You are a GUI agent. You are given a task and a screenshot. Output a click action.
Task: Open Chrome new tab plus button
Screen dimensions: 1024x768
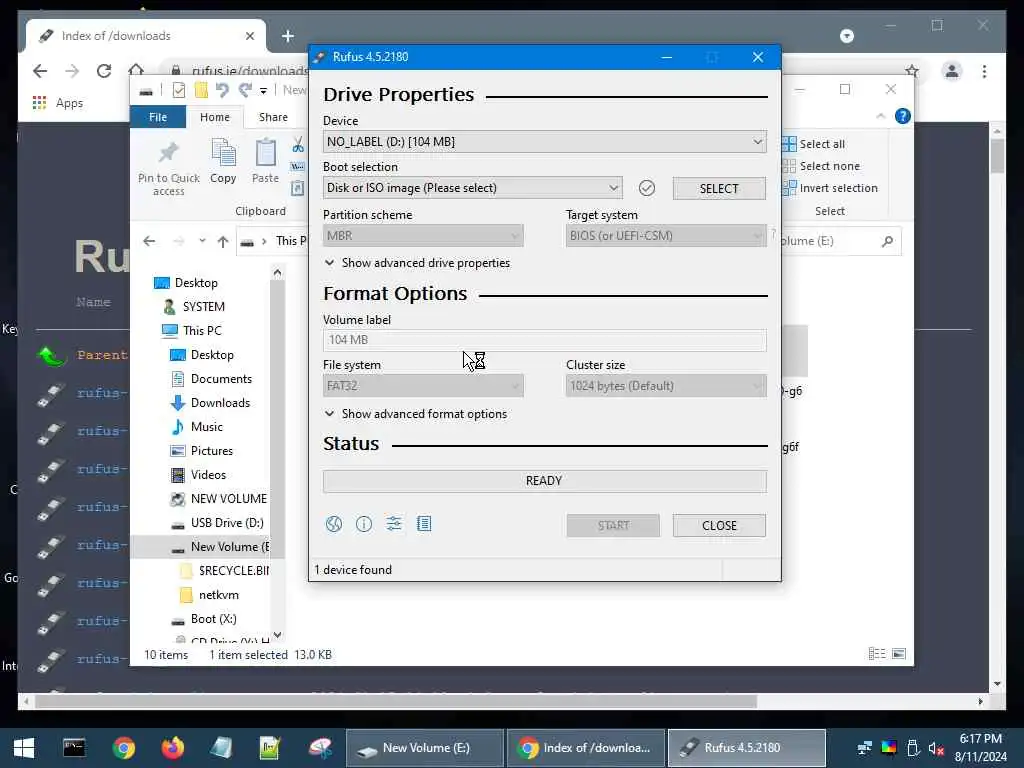(288, 36)
